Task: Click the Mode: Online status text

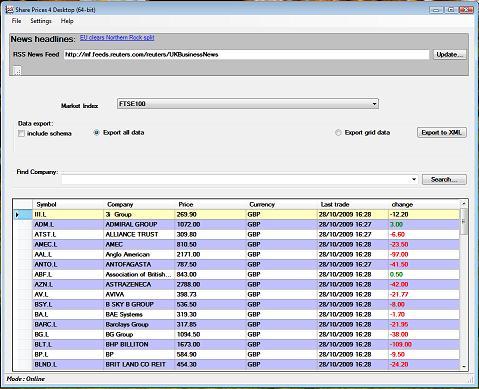Action: coord(26,379)
